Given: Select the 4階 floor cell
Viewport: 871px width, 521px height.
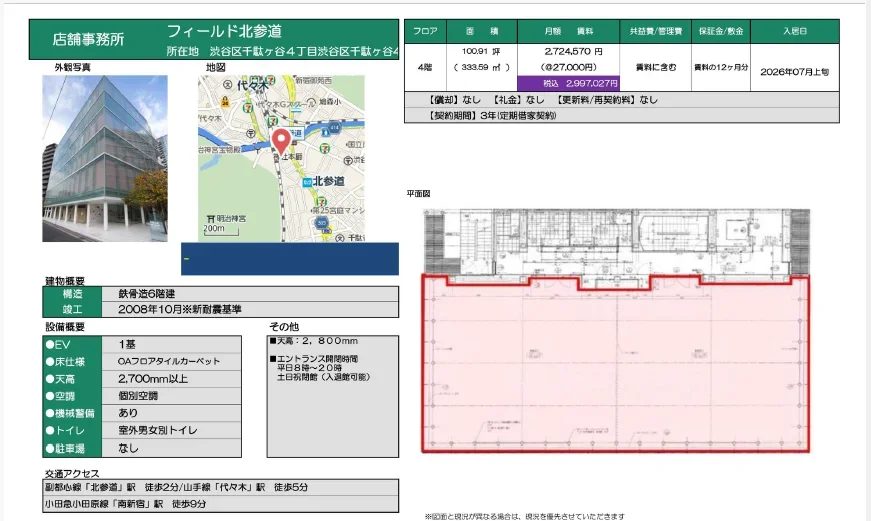Looking at the screenshot, I should pos(425,67).
